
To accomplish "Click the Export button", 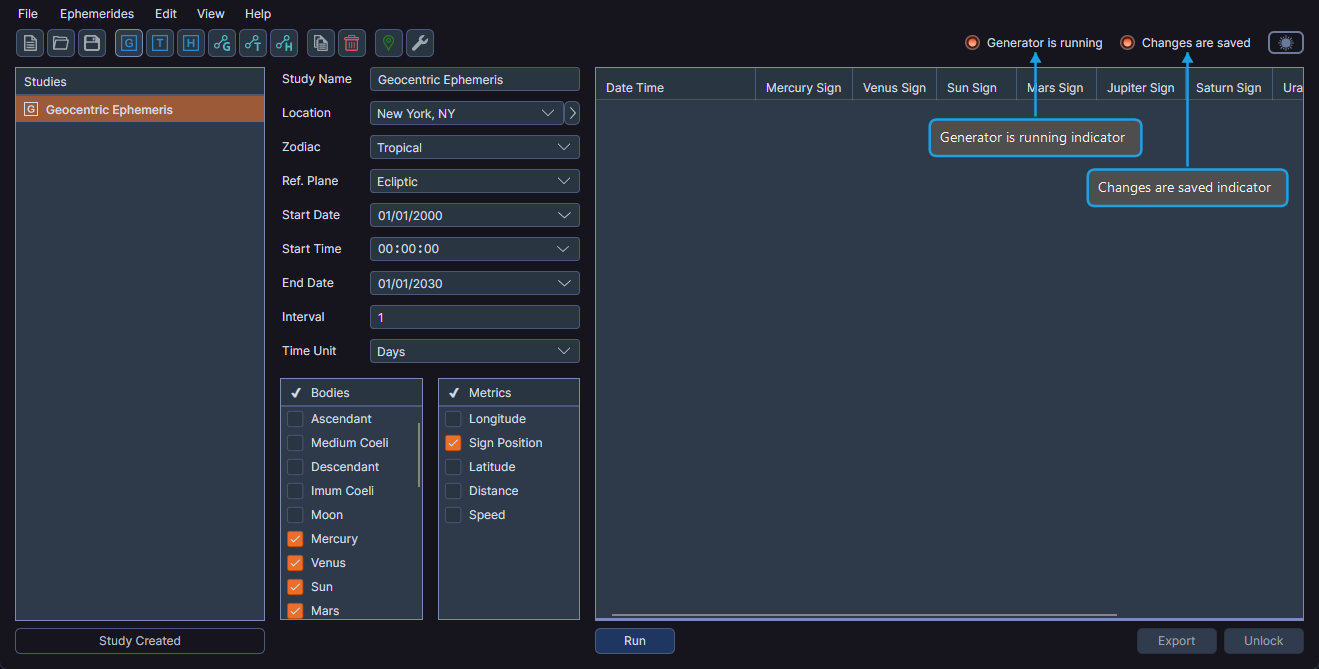I will point(1176,640).
